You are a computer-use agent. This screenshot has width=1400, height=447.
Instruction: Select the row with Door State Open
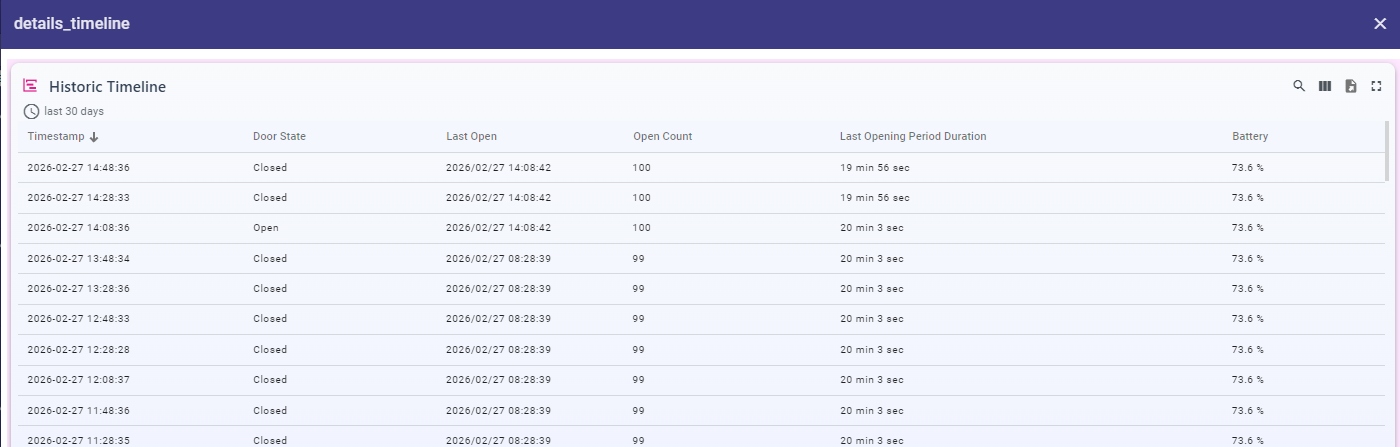[266, 228]
